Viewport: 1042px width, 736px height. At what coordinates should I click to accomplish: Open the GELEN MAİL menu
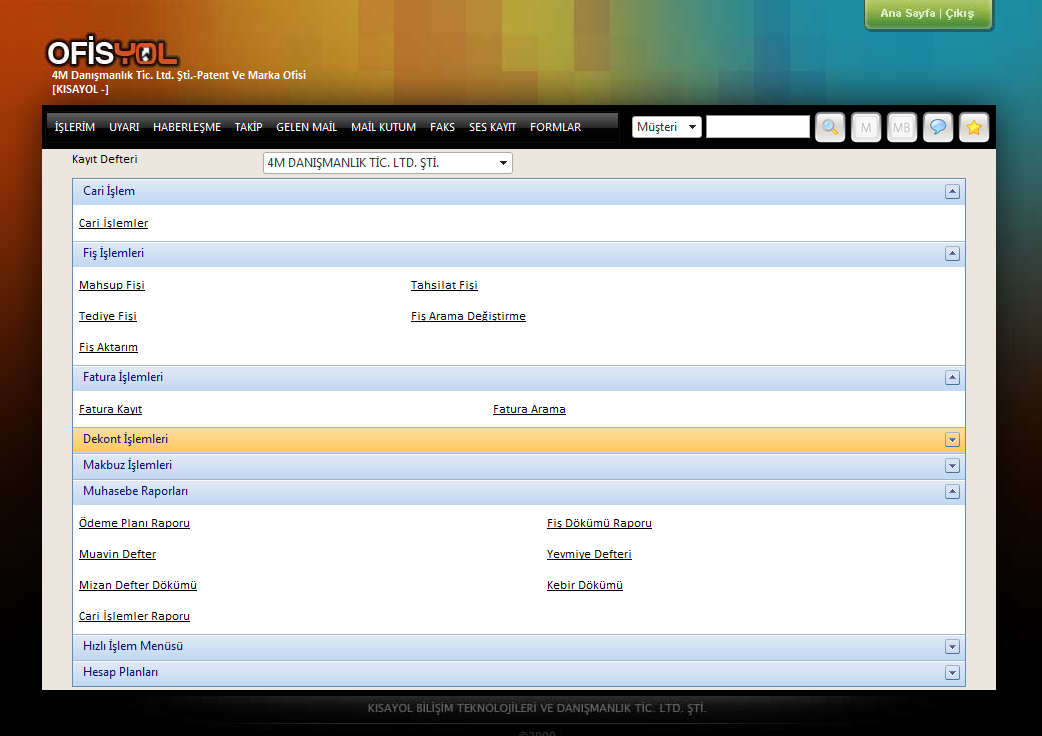pyautogui.click(x=307, y=127)
